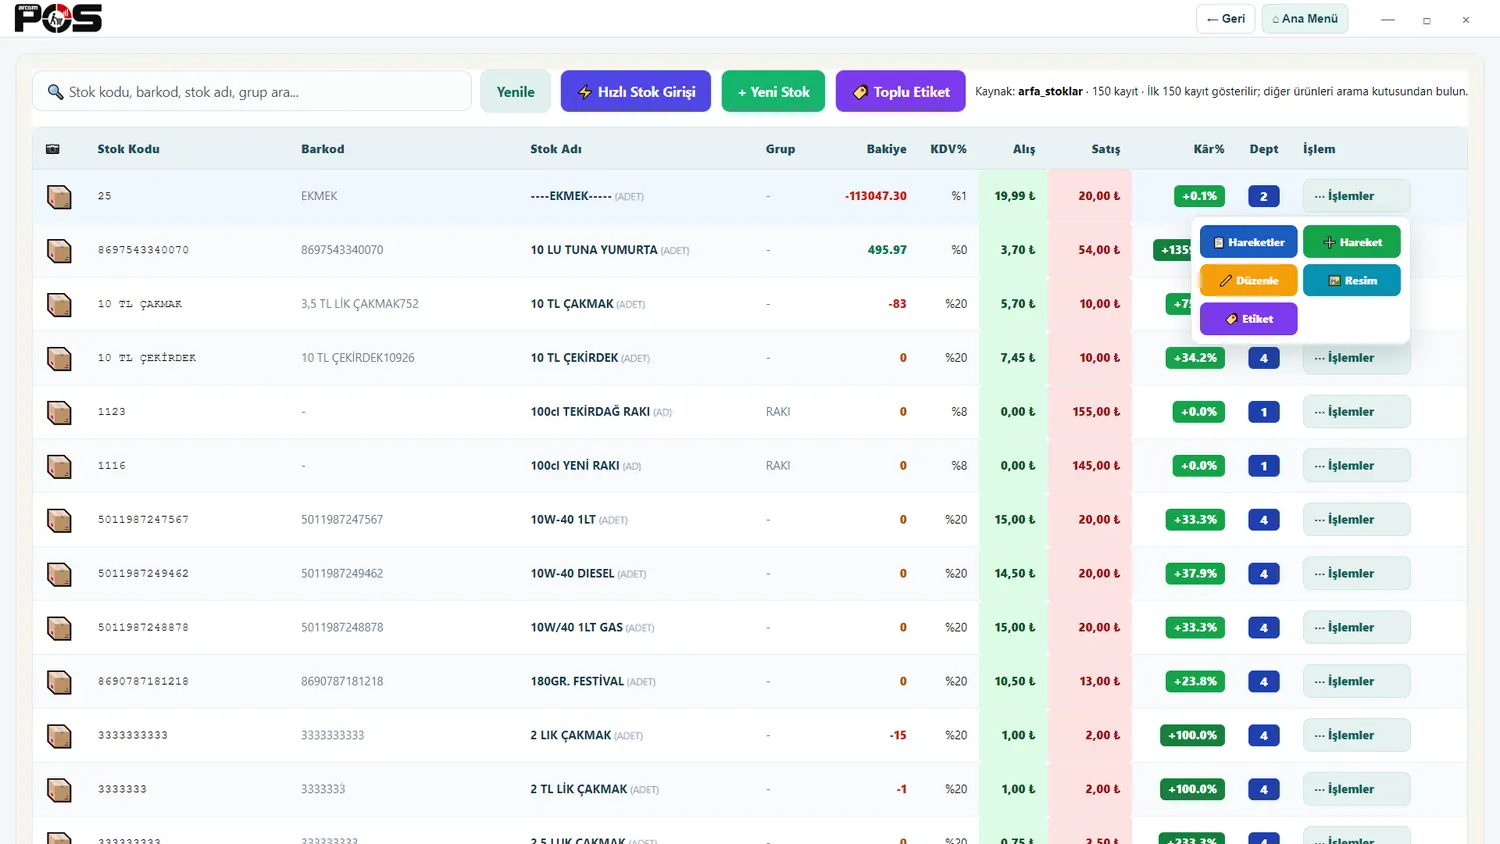Click the -113047.30 balance value
Screen dimensions: 1500x844
(876, 196)
